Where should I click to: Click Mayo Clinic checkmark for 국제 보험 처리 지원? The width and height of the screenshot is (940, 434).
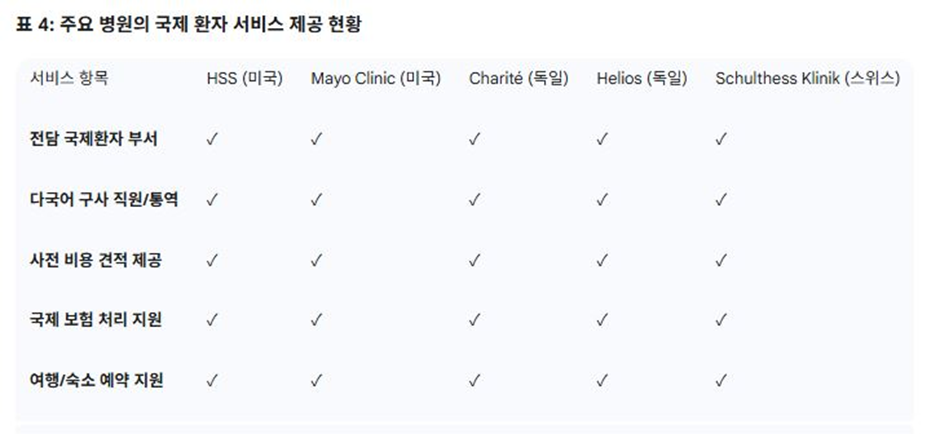(317, 320)
